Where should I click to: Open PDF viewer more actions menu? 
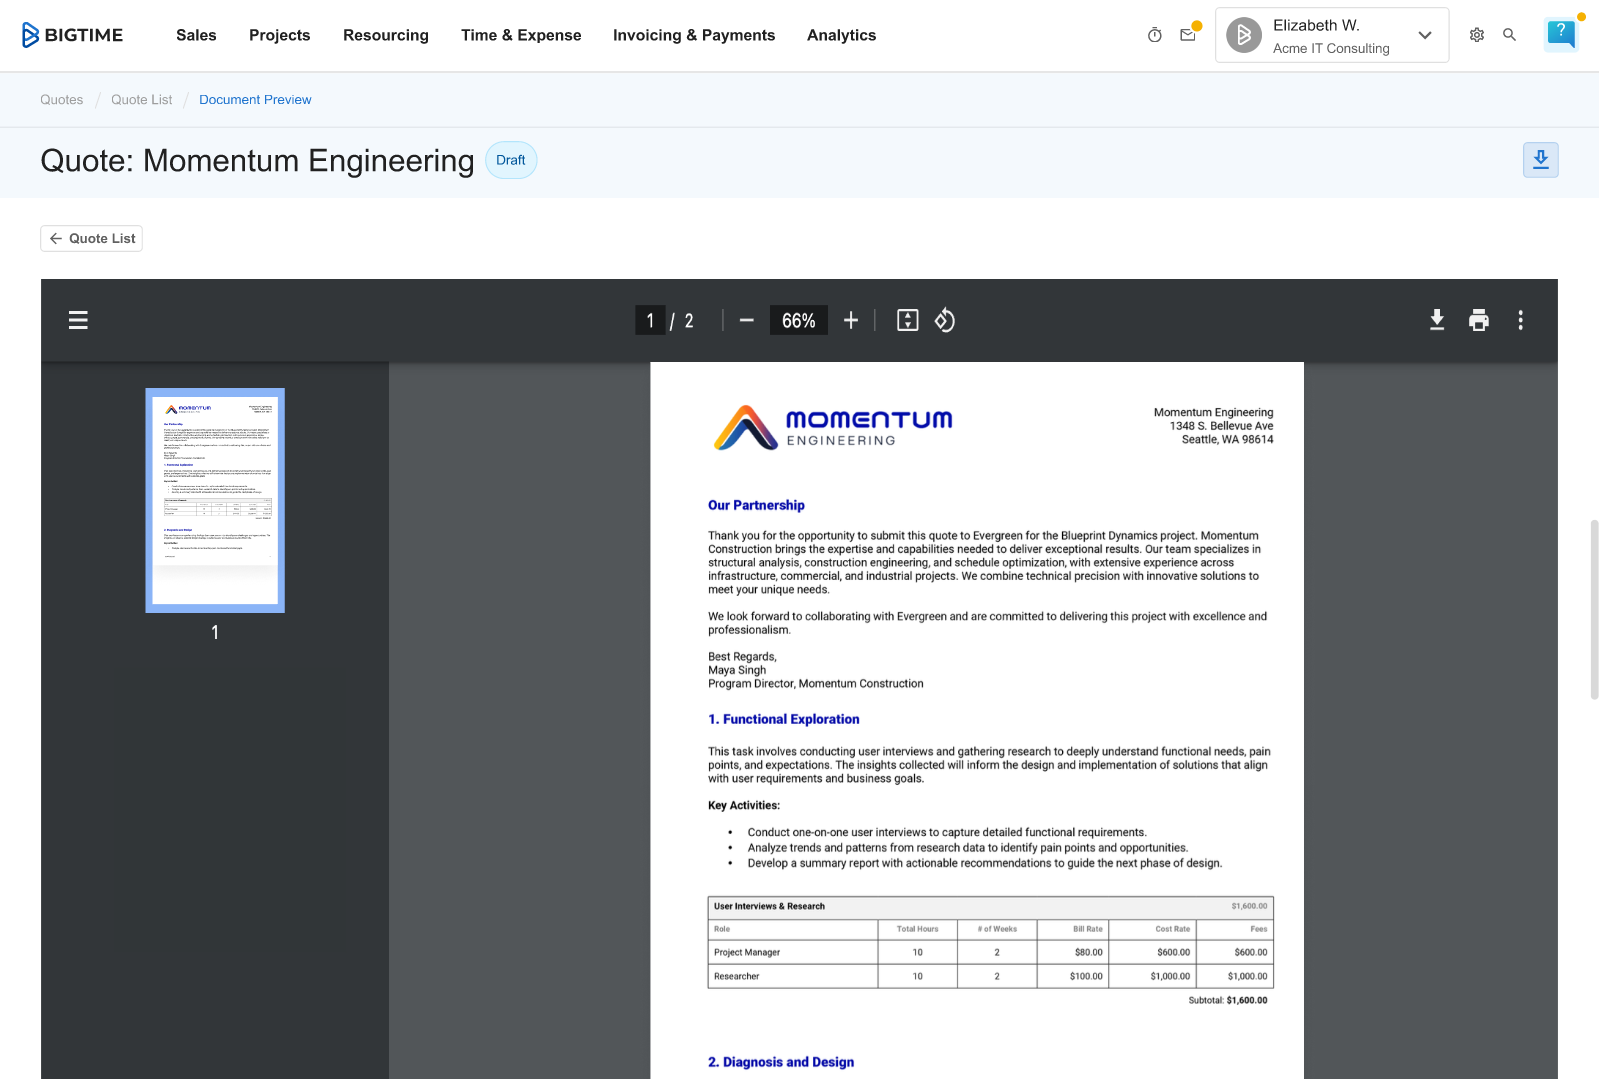(x=1521, y=320)
